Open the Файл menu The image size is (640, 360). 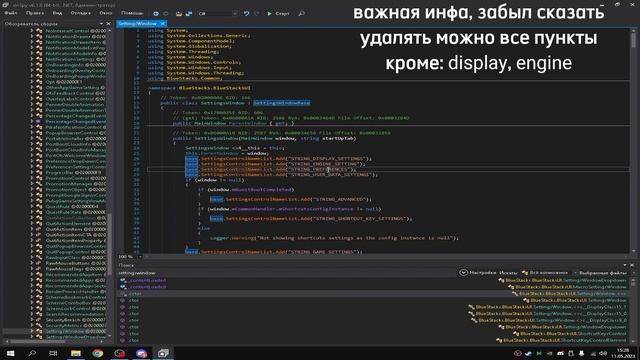click(x=11, y=13)
